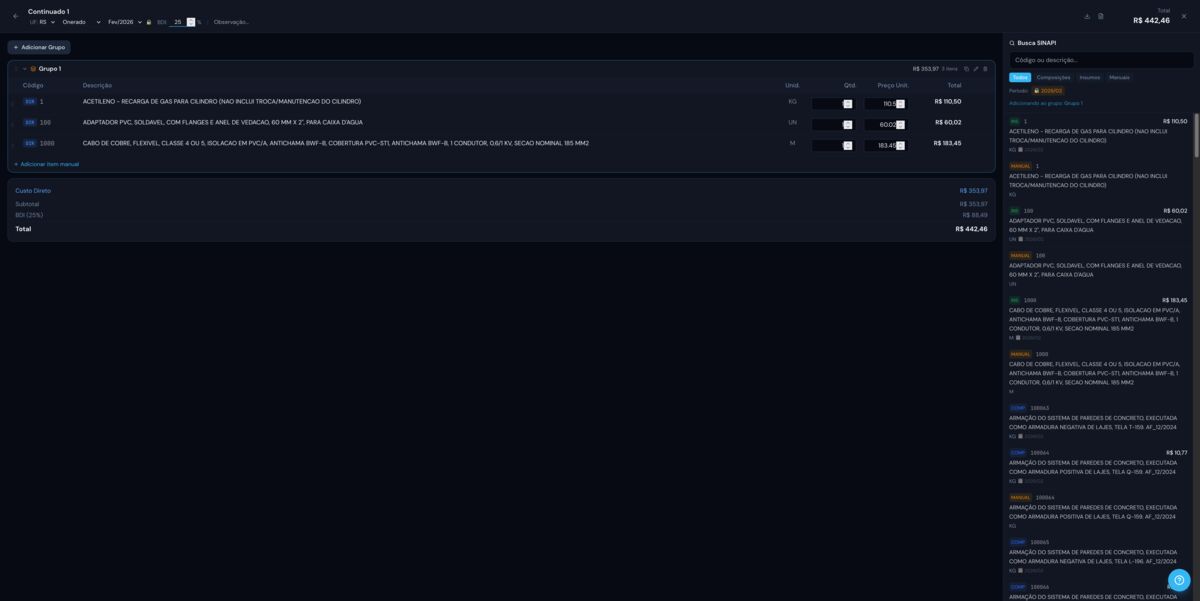Duplicate Grupo 1 using the copy icon
1200x601 pixels.
pyautogui.click(x=966, y=69)
